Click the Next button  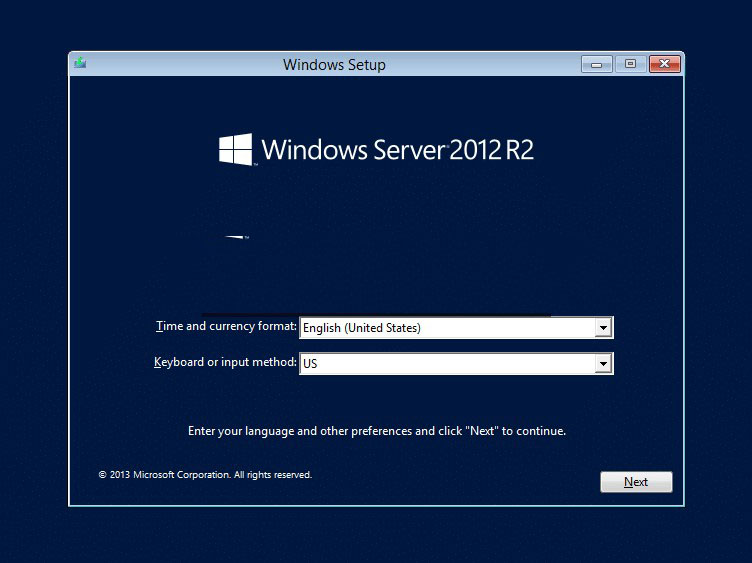coord(636,481)
